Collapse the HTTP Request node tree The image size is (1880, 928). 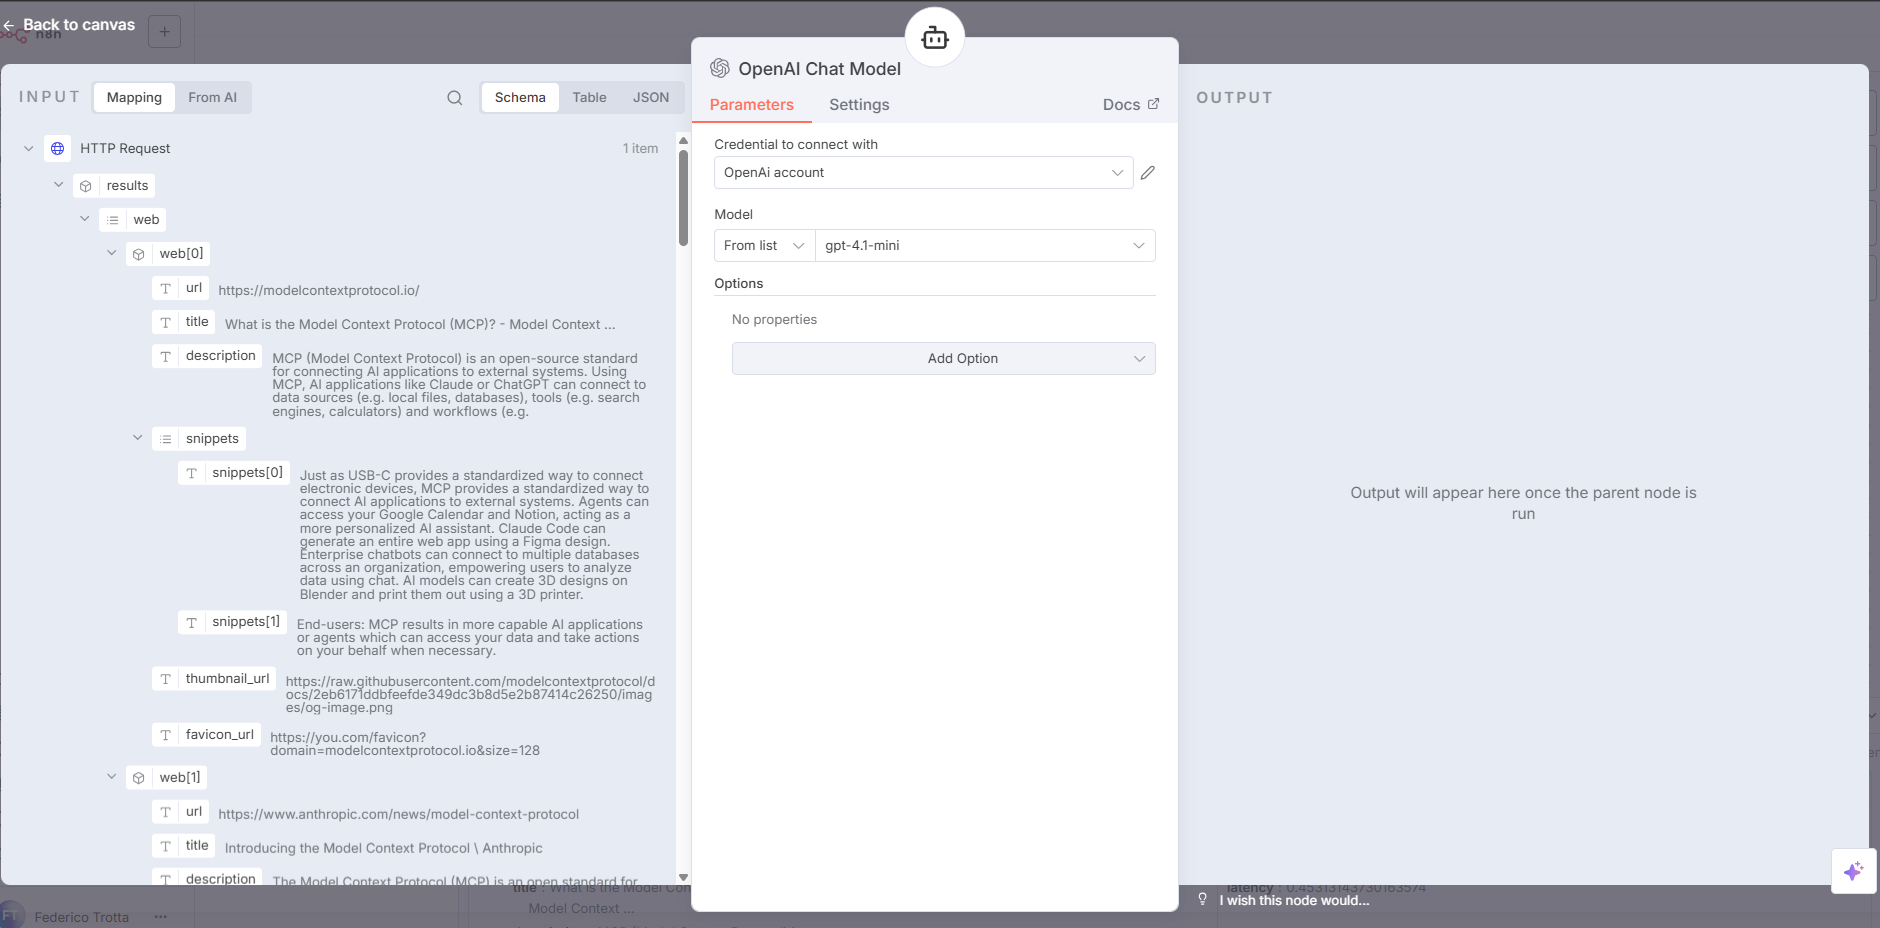click(29, 148)
